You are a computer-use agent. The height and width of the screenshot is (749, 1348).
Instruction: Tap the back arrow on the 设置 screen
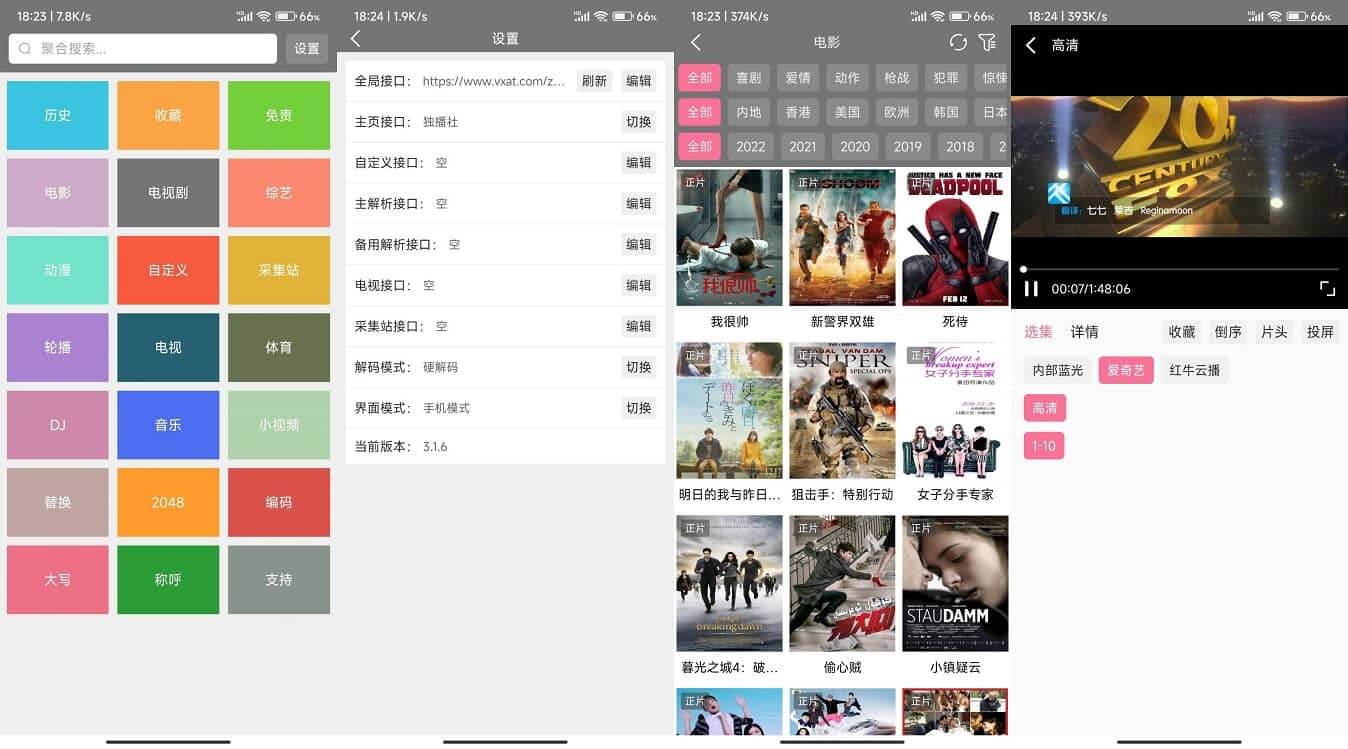click(x=355, y=39)
